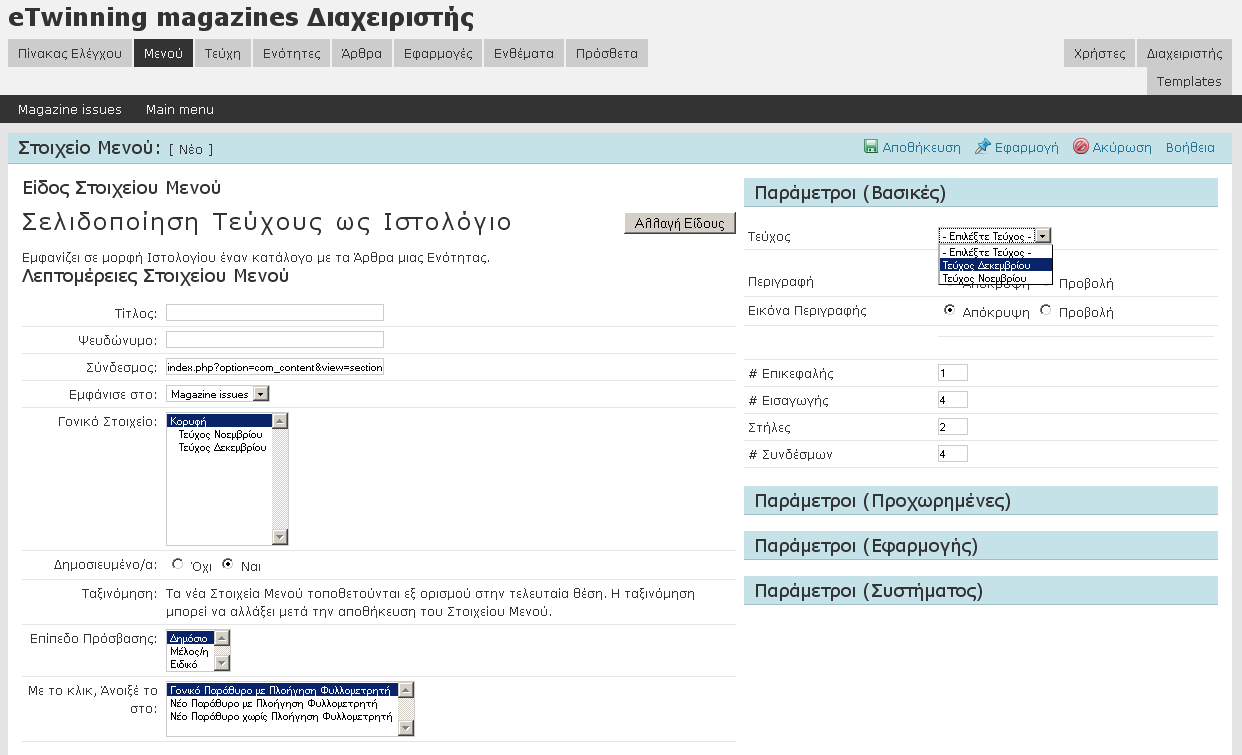
Task: Open the Templates tab
Action: point(1189,81)
